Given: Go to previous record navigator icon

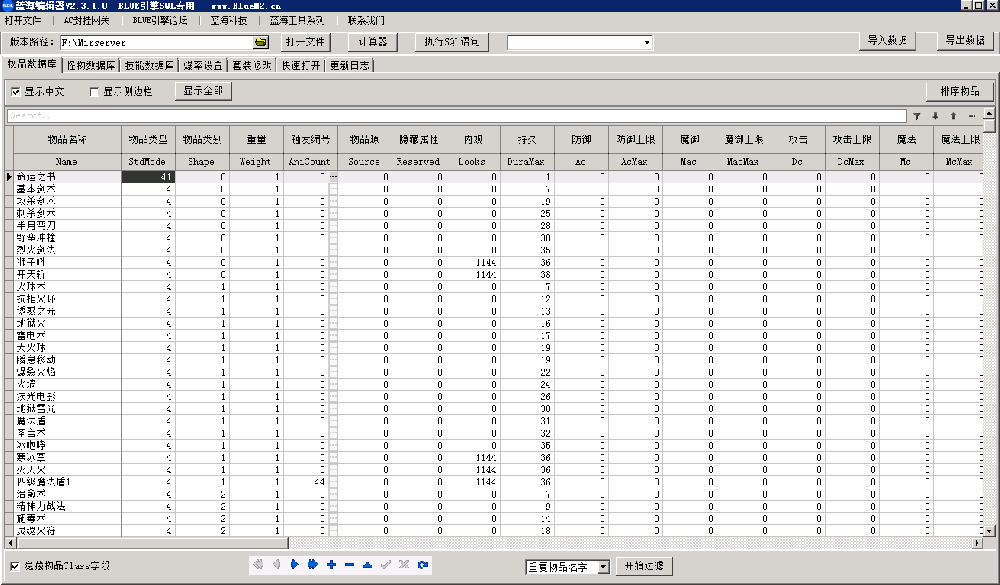Looking at the screenshot, I should 276,565.
